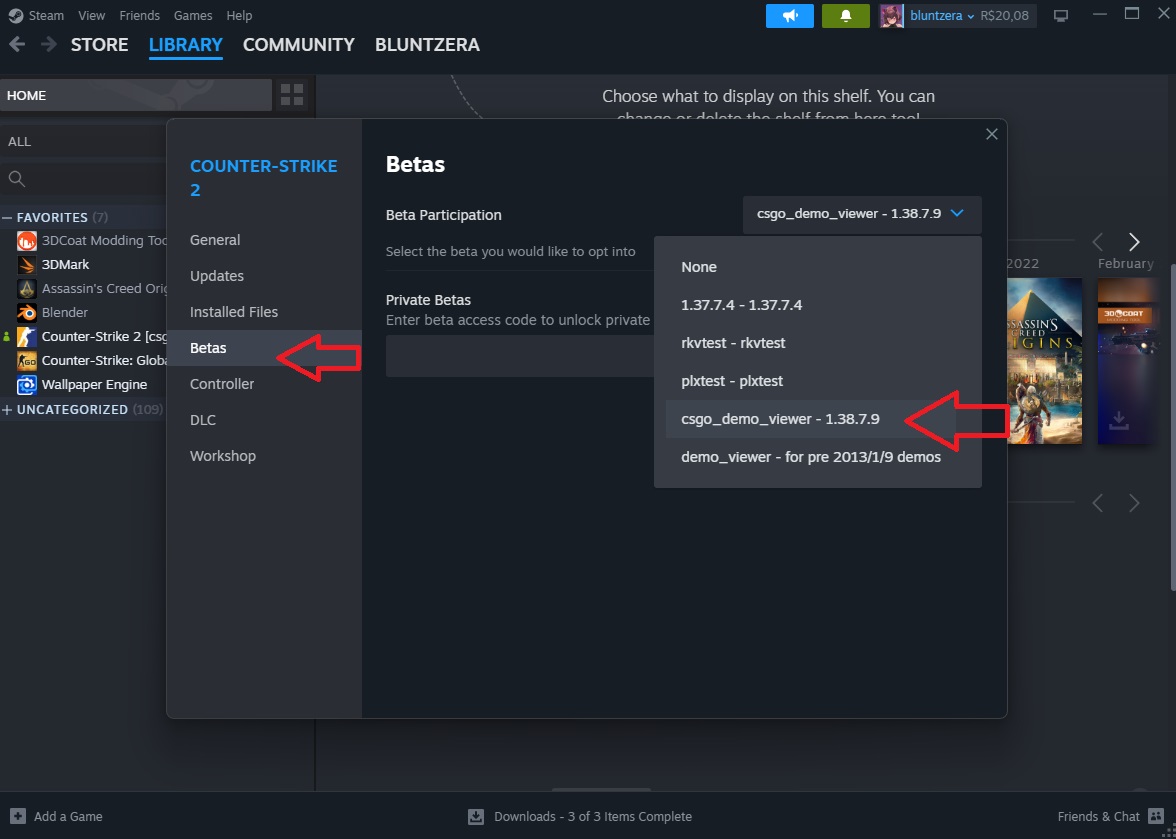This screenshot has width=1176, height=839.
Task: Switch to Big Picture mode monitor icon
Action: point(1060,16)
